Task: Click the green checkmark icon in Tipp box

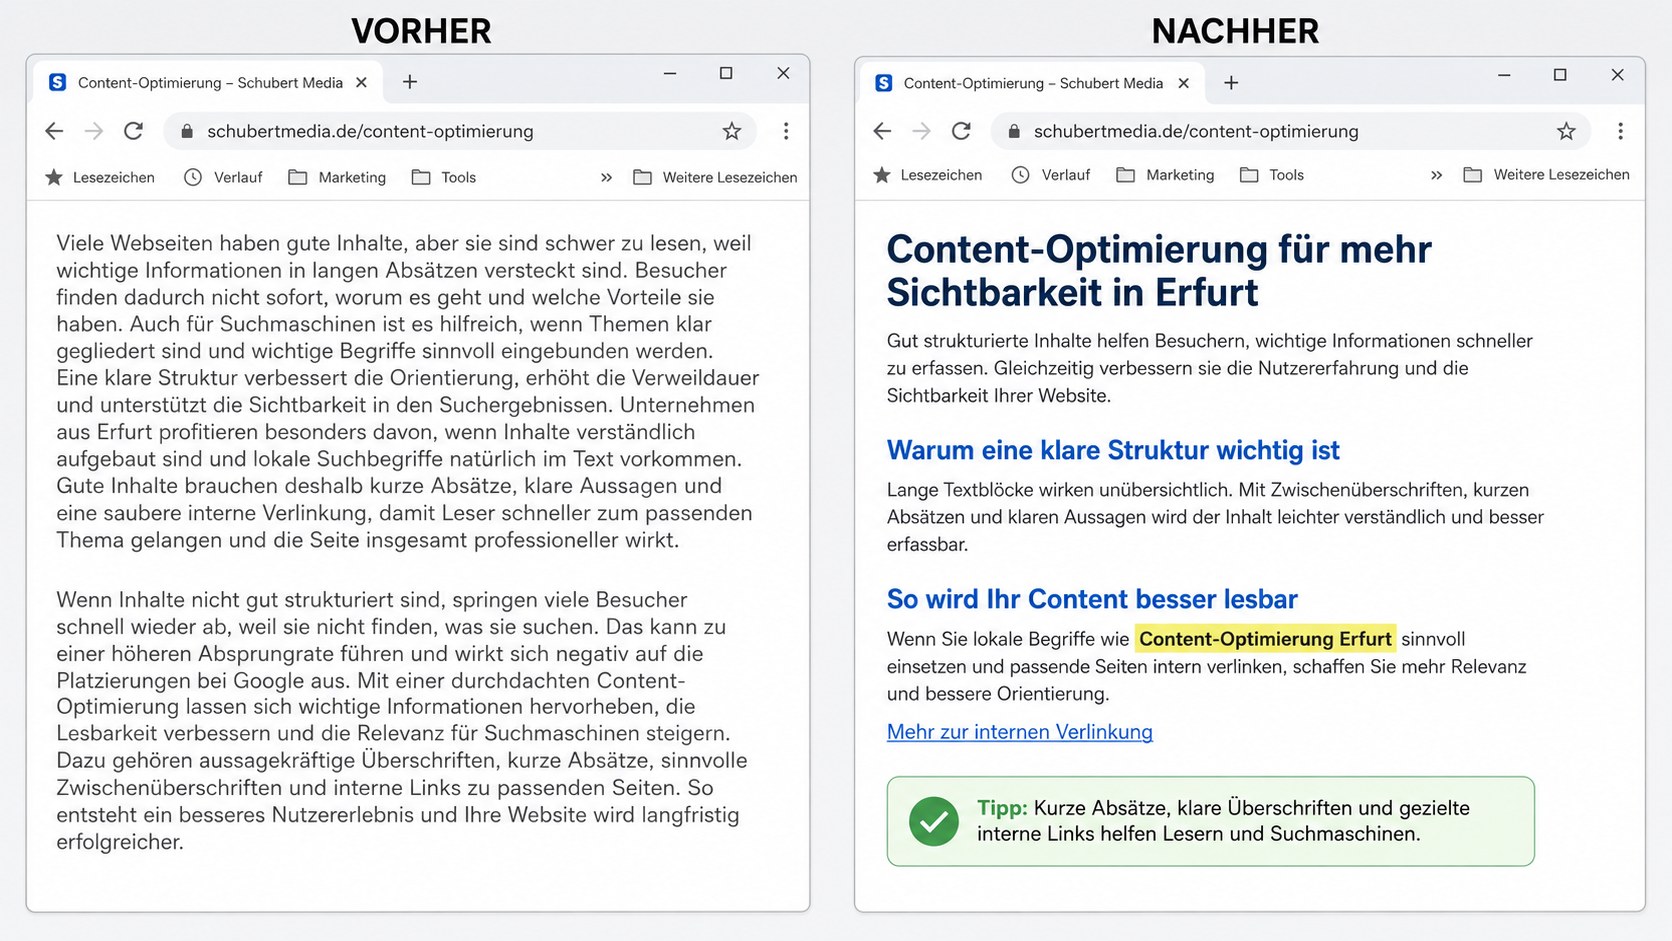Action: (x=934, y=821)
